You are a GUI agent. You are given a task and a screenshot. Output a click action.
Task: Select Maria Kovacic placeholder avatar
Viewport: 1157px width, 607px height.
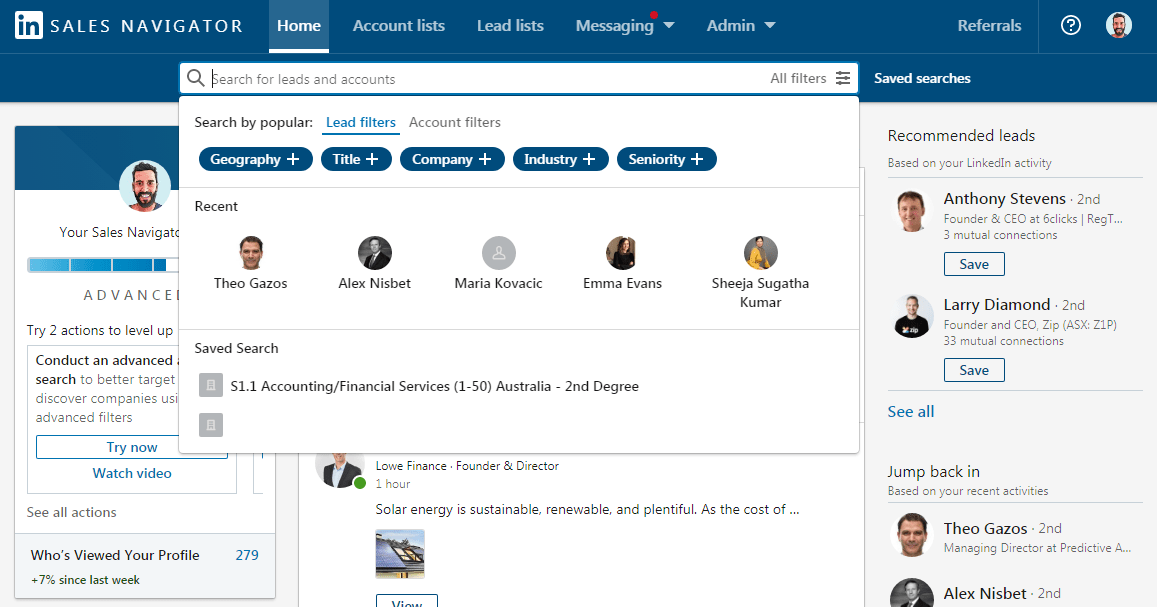click(x=499, y=253)
